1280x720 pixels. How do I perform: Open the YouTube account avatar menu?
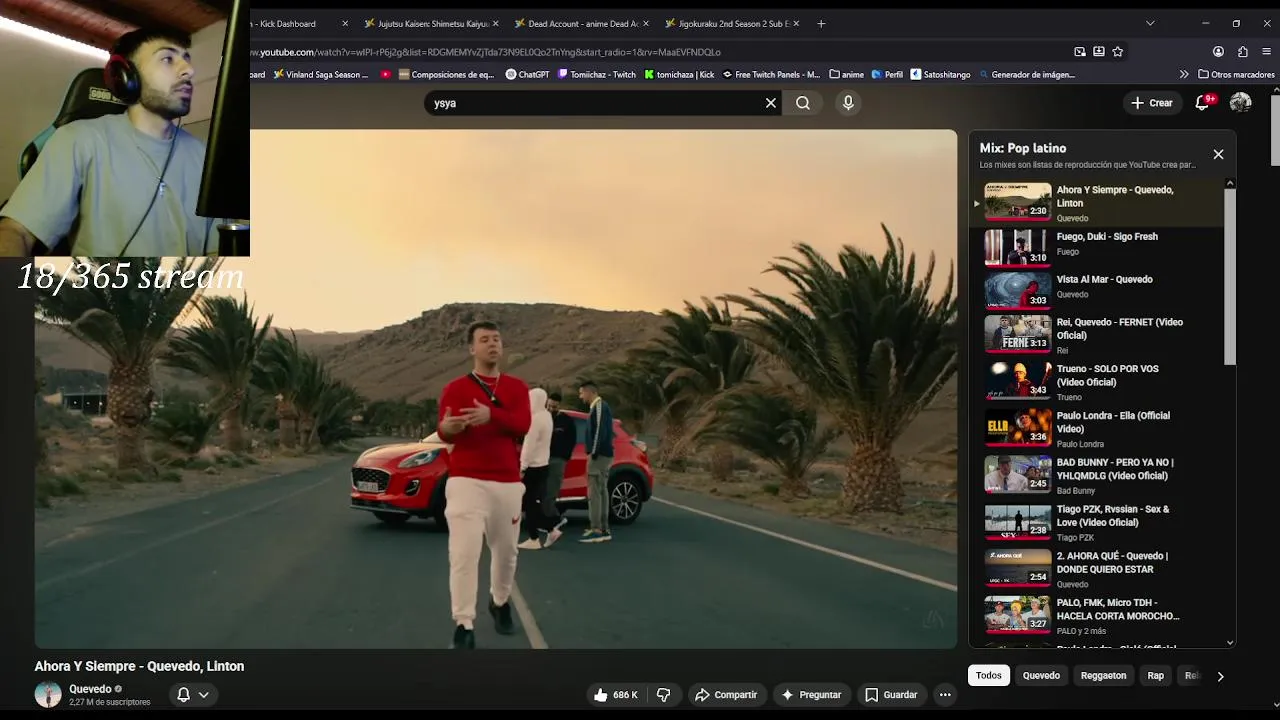coord(1240,102)
